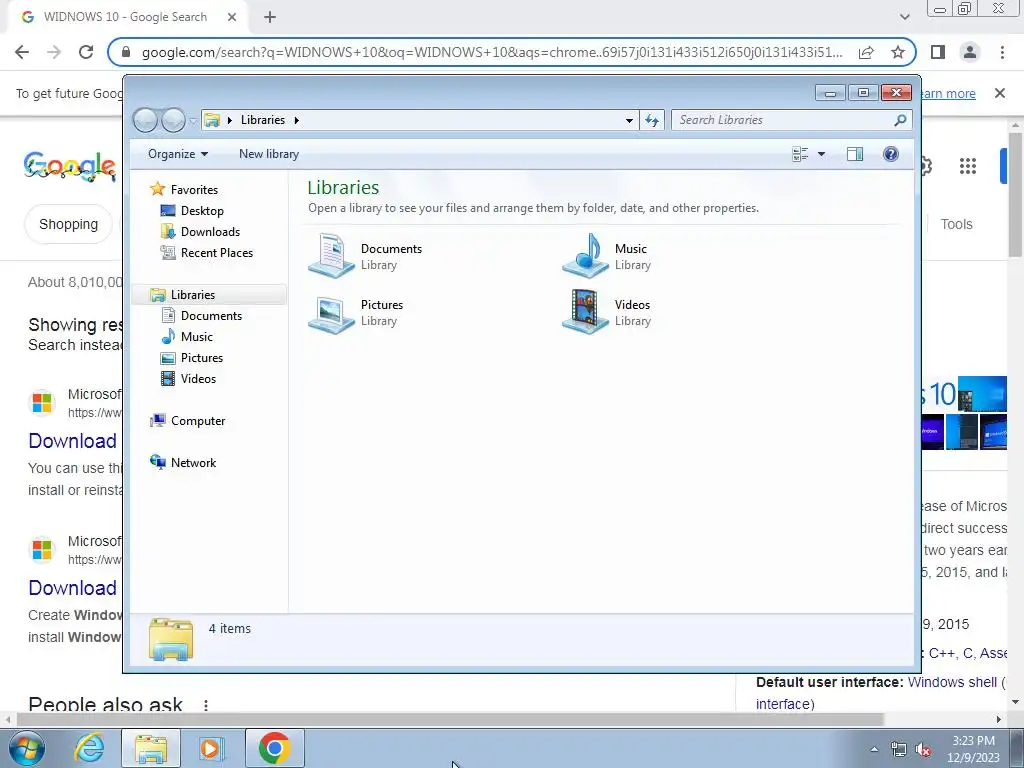1024x768 pixels.
Task: Click the Explorer Forward navigation button
Action: [173, 120]
